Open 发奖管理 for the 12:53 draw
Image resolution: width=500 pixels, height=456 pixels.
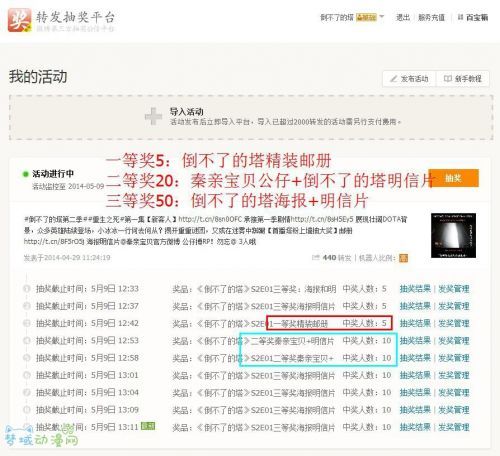[x=454, y=341]
